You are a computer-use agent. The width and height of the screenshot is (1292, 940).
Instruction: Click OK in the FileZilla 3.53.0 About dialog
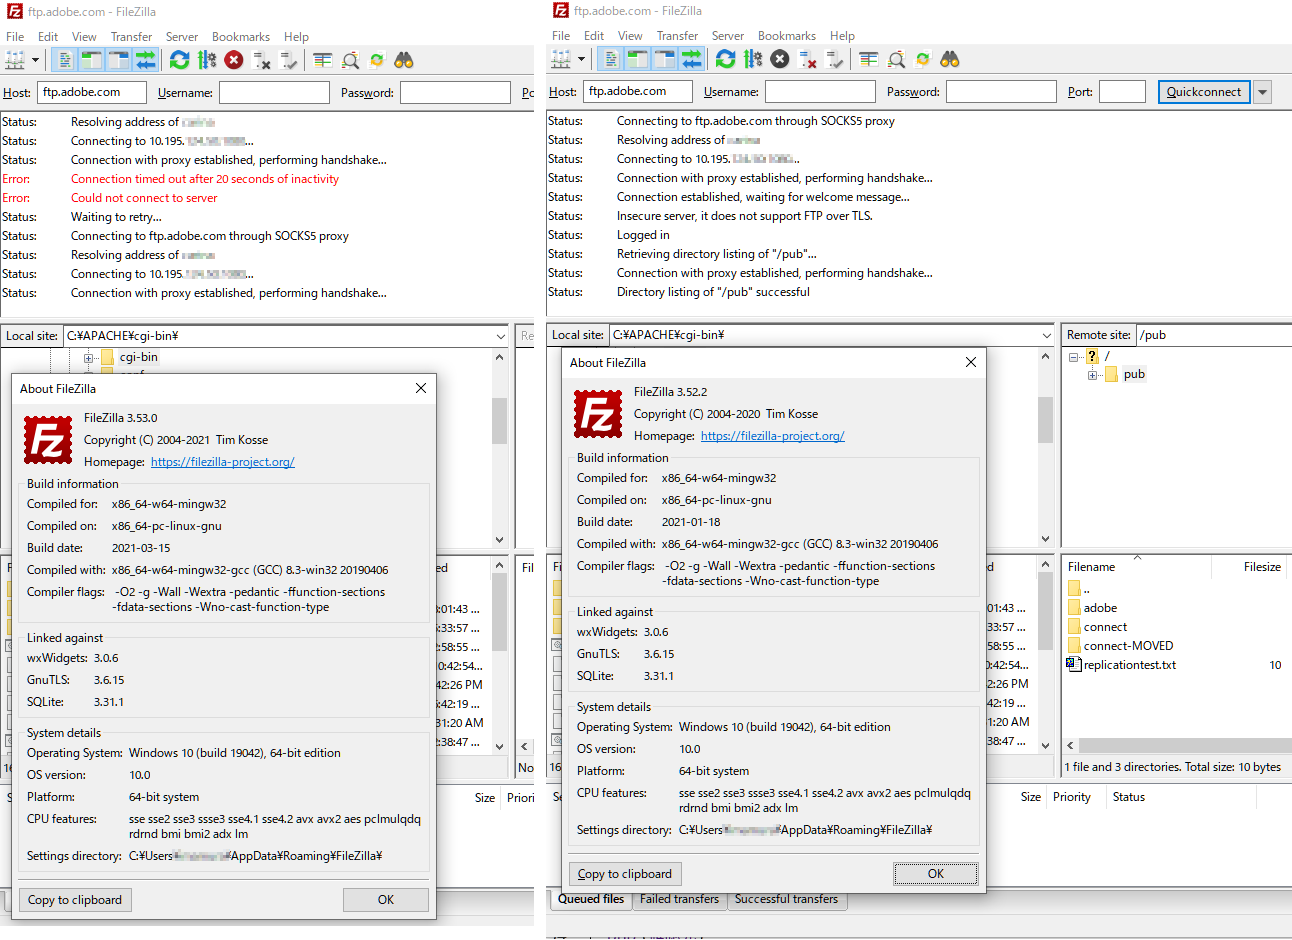(x=386, y=900)
